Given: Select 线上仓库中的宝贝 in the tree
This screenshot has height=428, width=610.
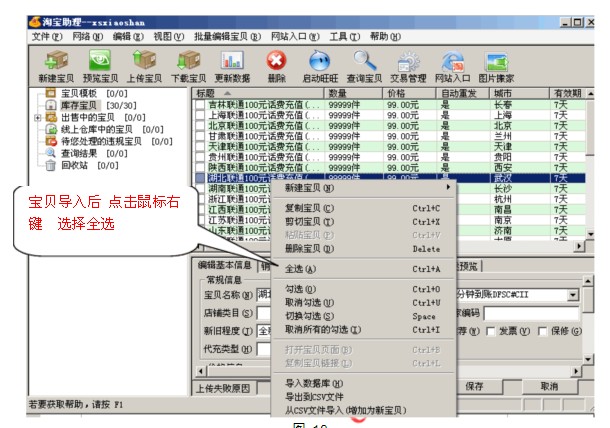Looking at the screenshot, I should (x=97, y=130).
